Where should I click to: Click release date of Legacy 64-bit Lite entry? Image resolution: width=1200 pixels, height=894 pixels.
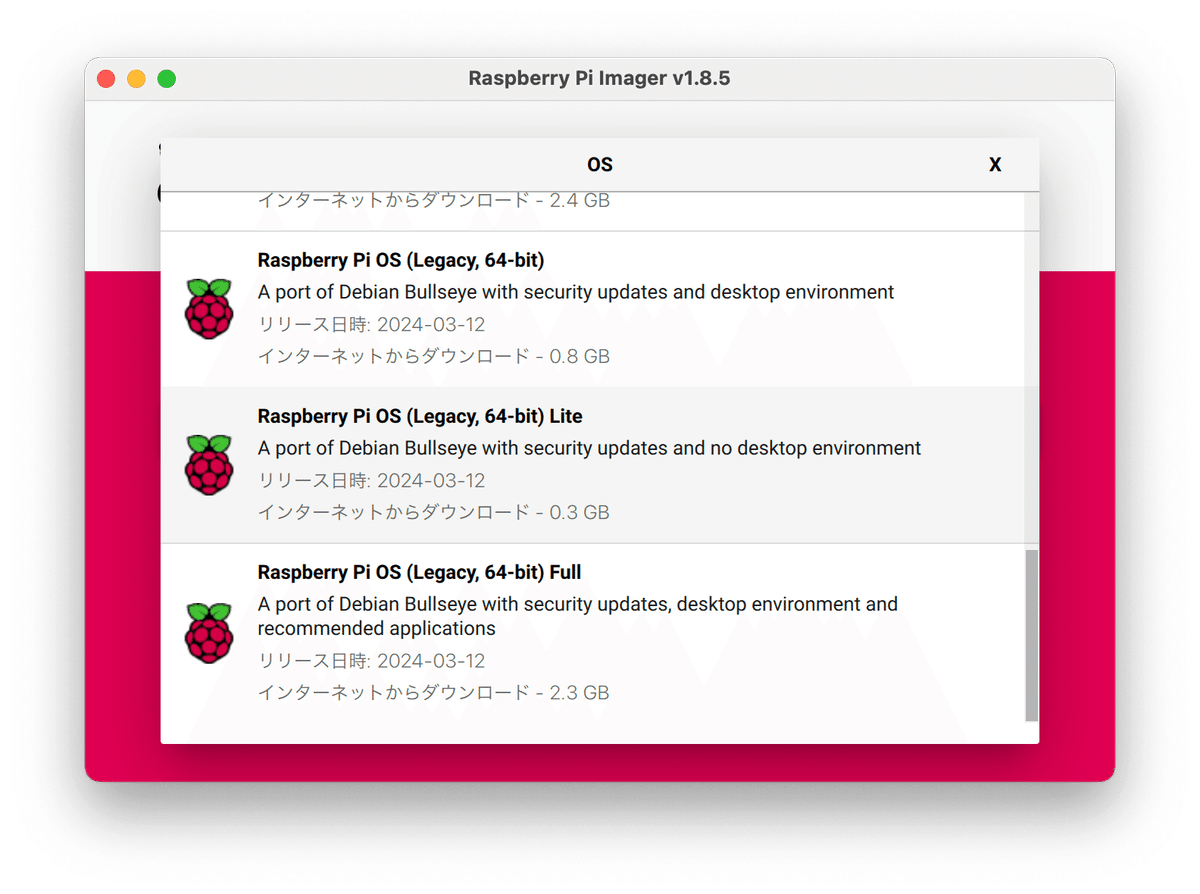tap(371, 480)
